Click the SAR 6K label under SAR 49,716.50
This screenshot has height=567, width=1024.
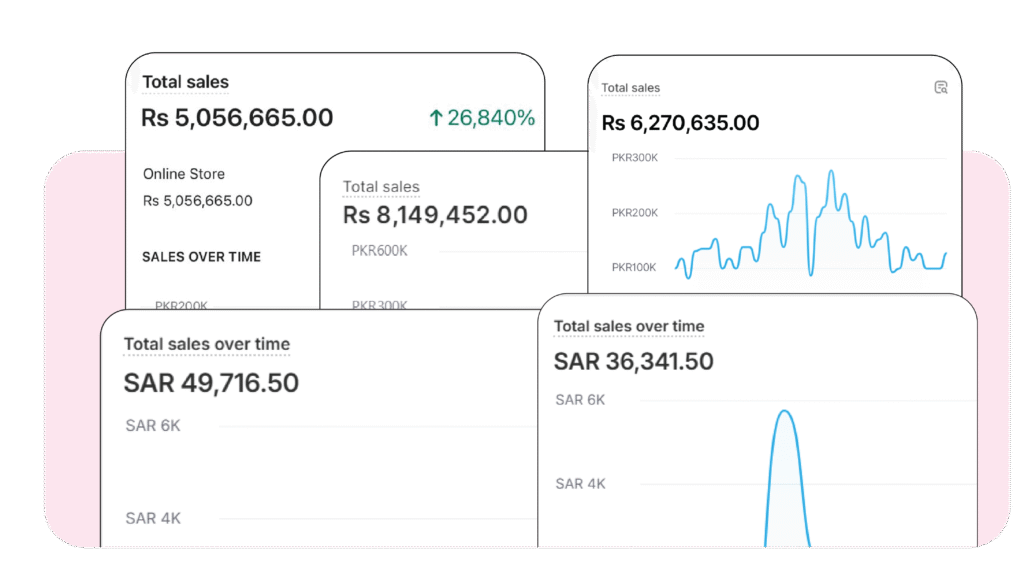(153, 426)
